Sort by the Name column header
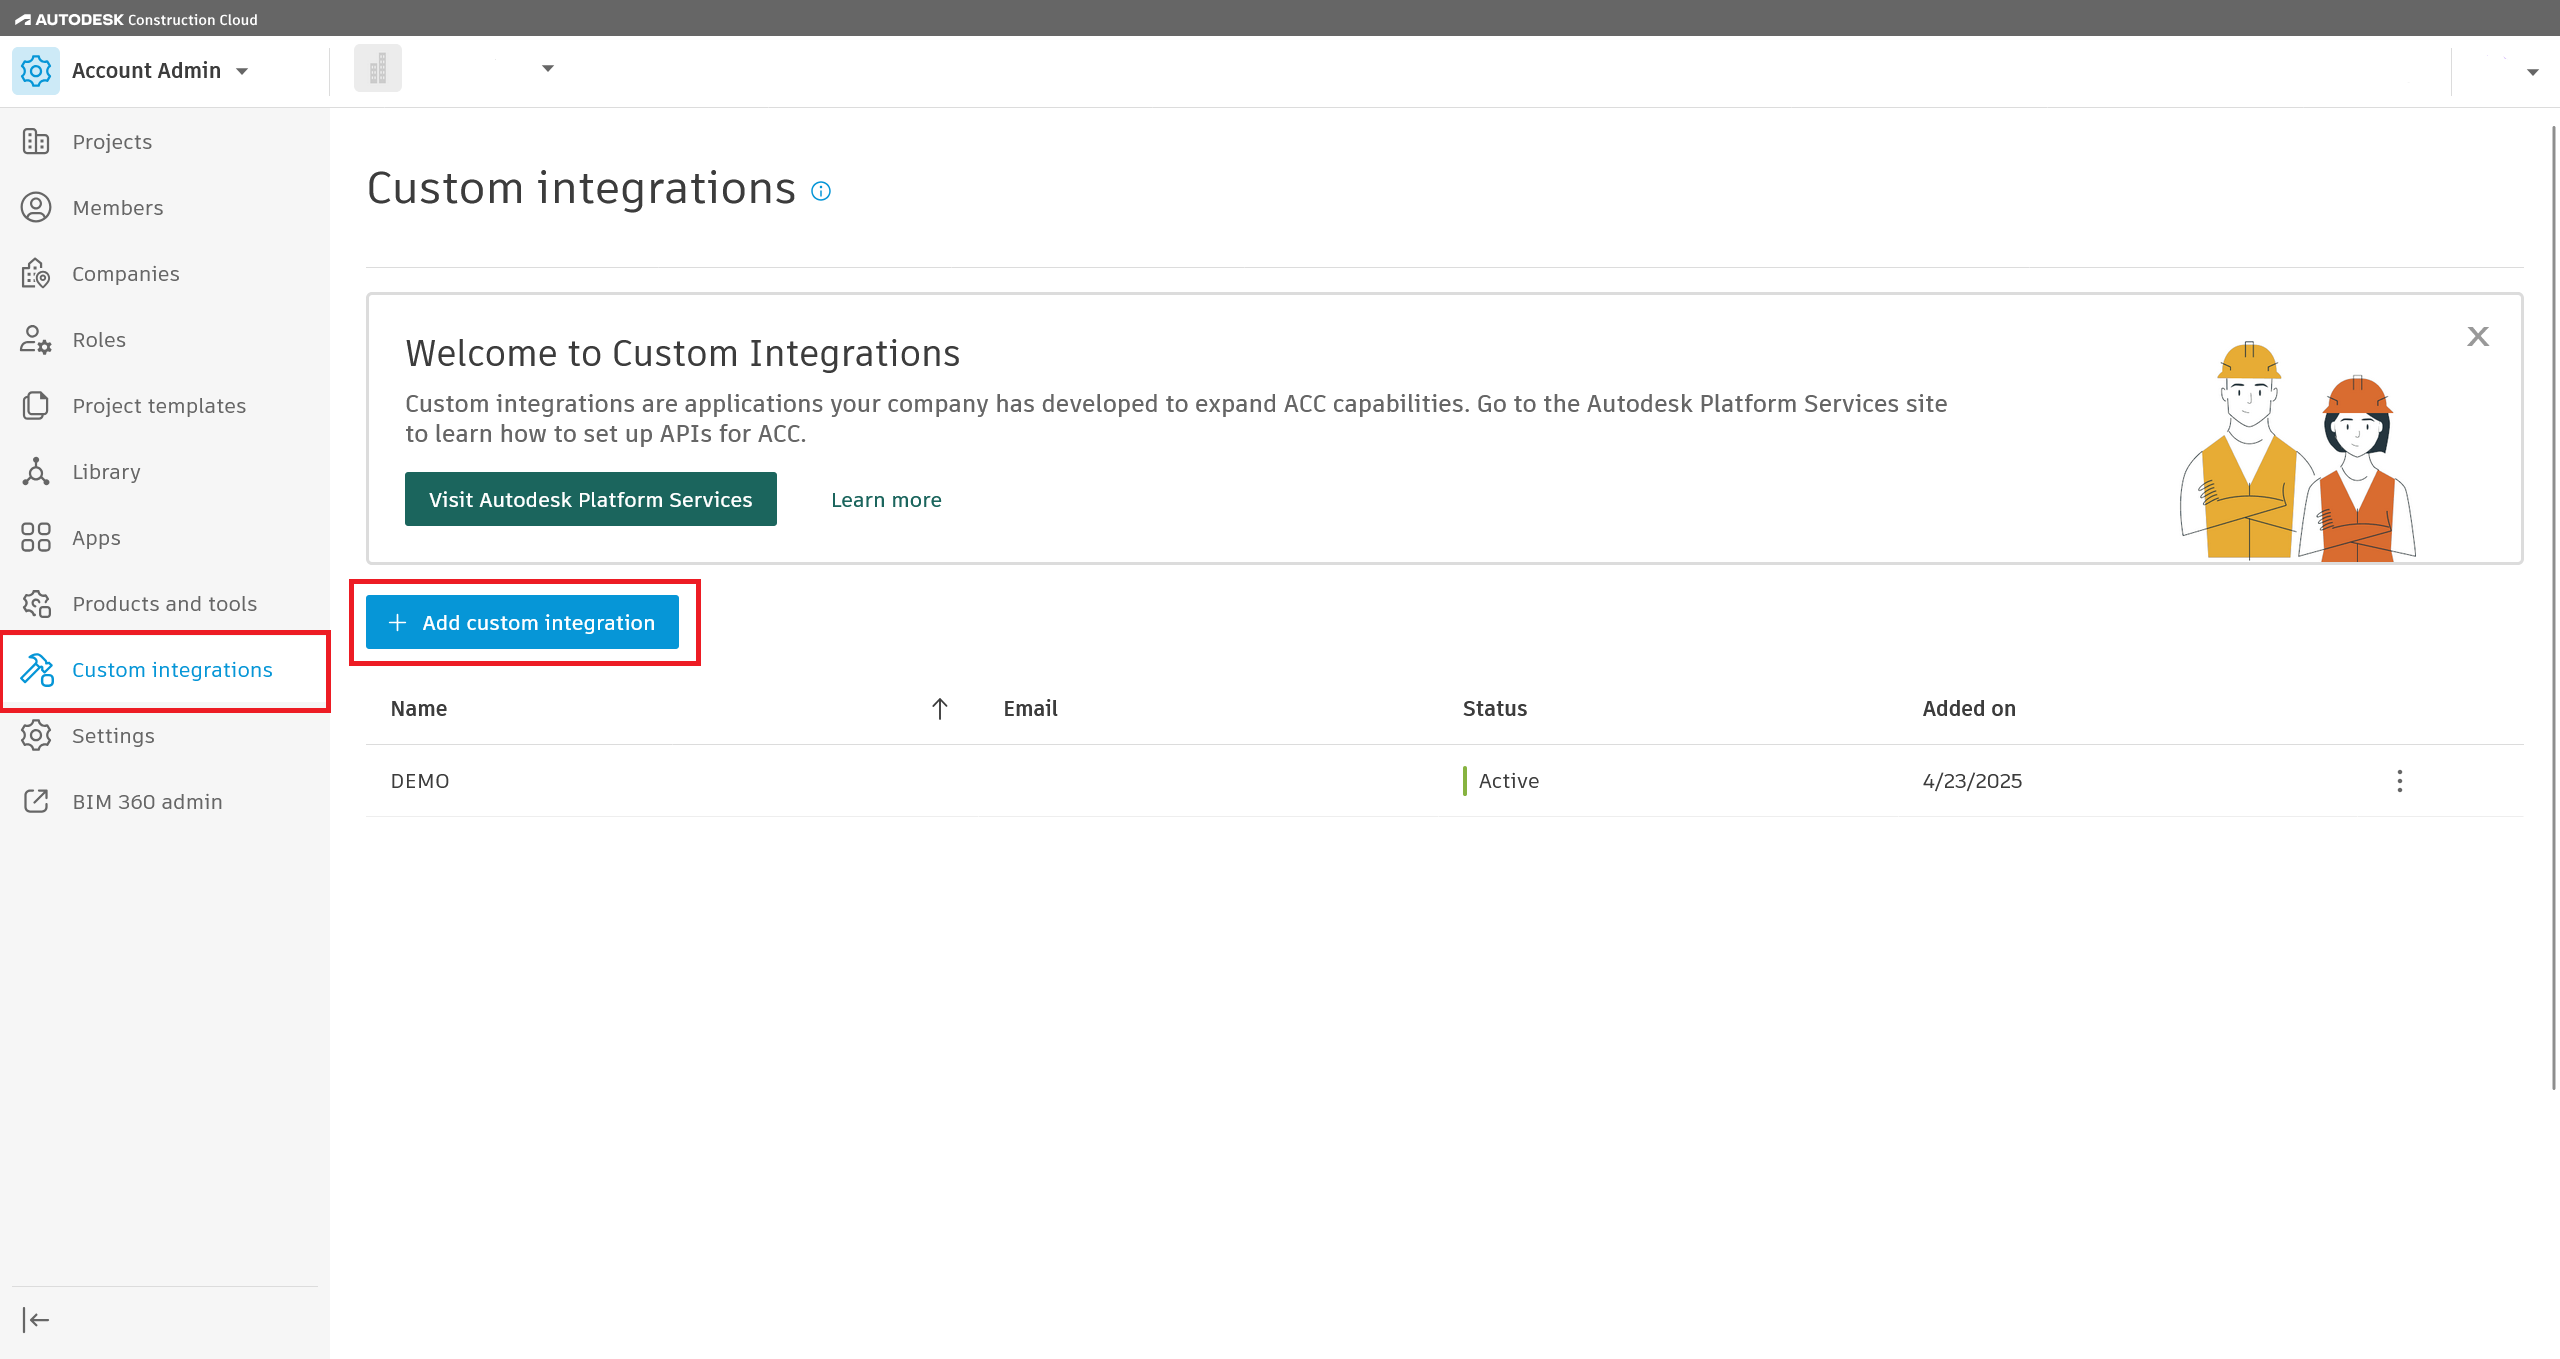 click(419, 709)
